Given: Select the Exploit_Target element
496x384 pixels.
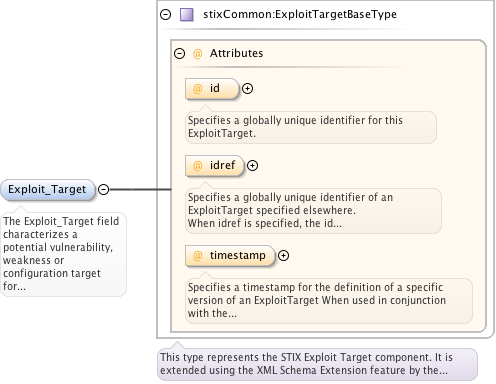Looking at the screenshot, I should [48, 190].
